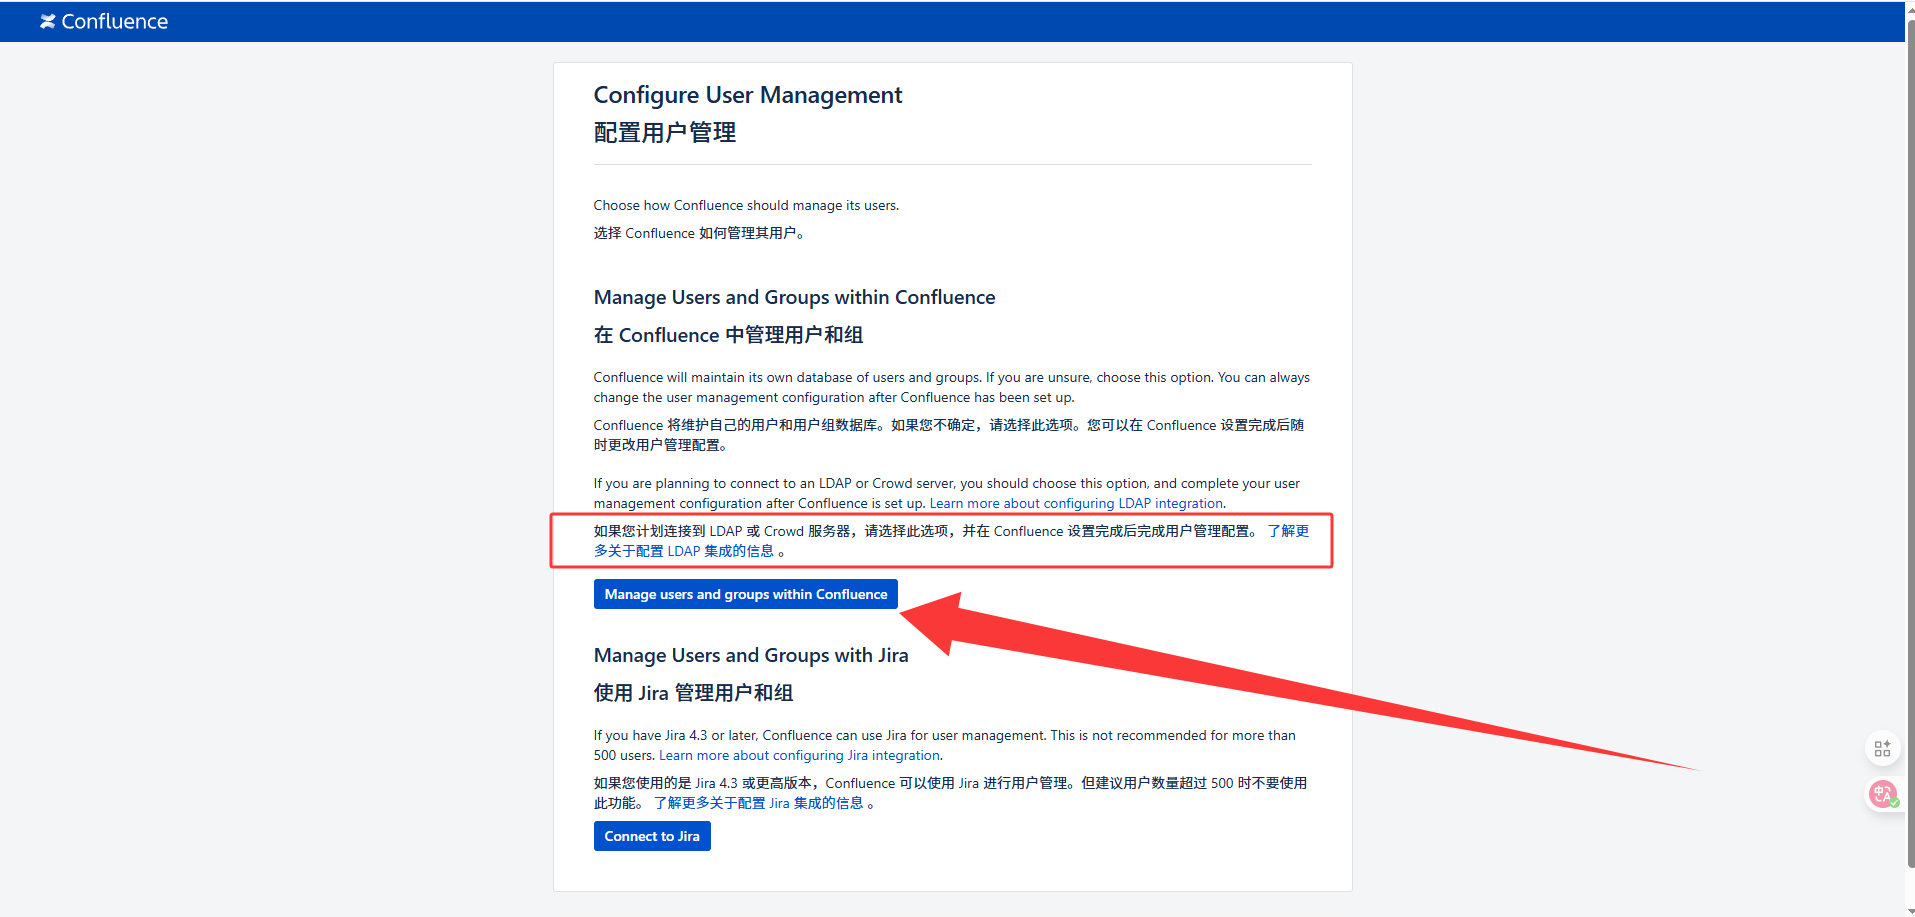This screenshot has height=917, width=1915.
Task: Click the Configure User Management heading
Action: (x=747, y=95)
